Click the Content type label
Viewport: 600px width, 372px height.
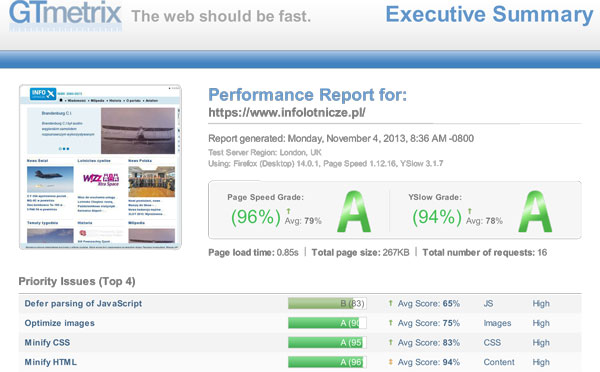click(x=499, y=362)
